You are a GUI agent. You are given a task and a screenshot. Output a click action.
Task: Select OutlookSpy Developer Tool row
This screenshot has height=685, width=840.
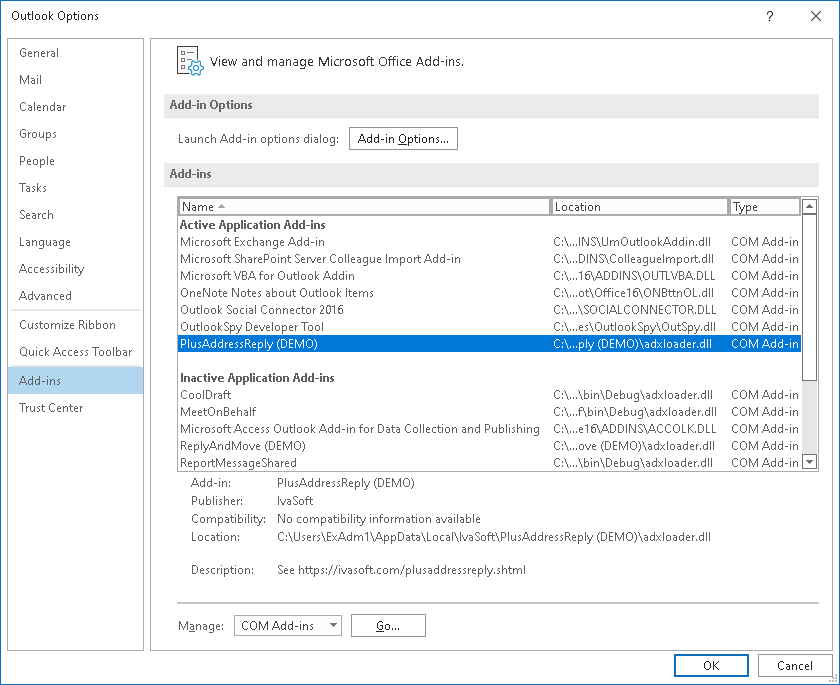click(x=489, y=327)
